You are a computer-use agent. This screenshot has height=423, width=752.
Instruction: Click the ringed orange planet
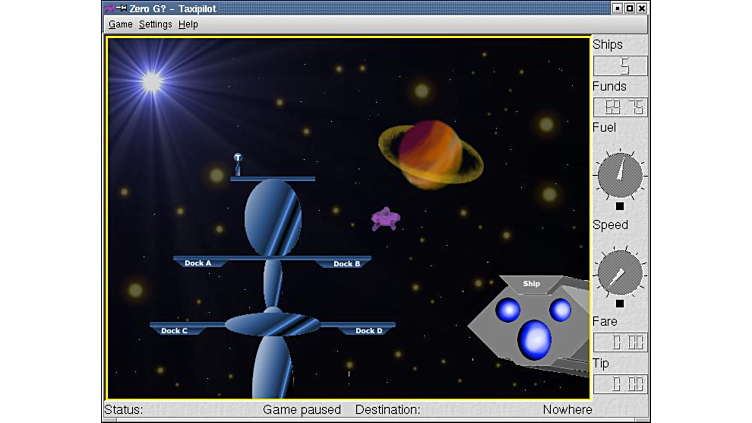tap(430, 154)
